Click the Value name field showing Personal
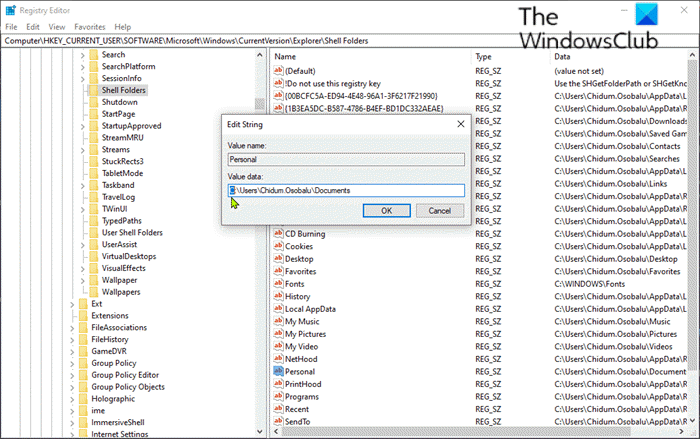Image resolution: width=700 pixels, height=439 pixels. (346, 159)
